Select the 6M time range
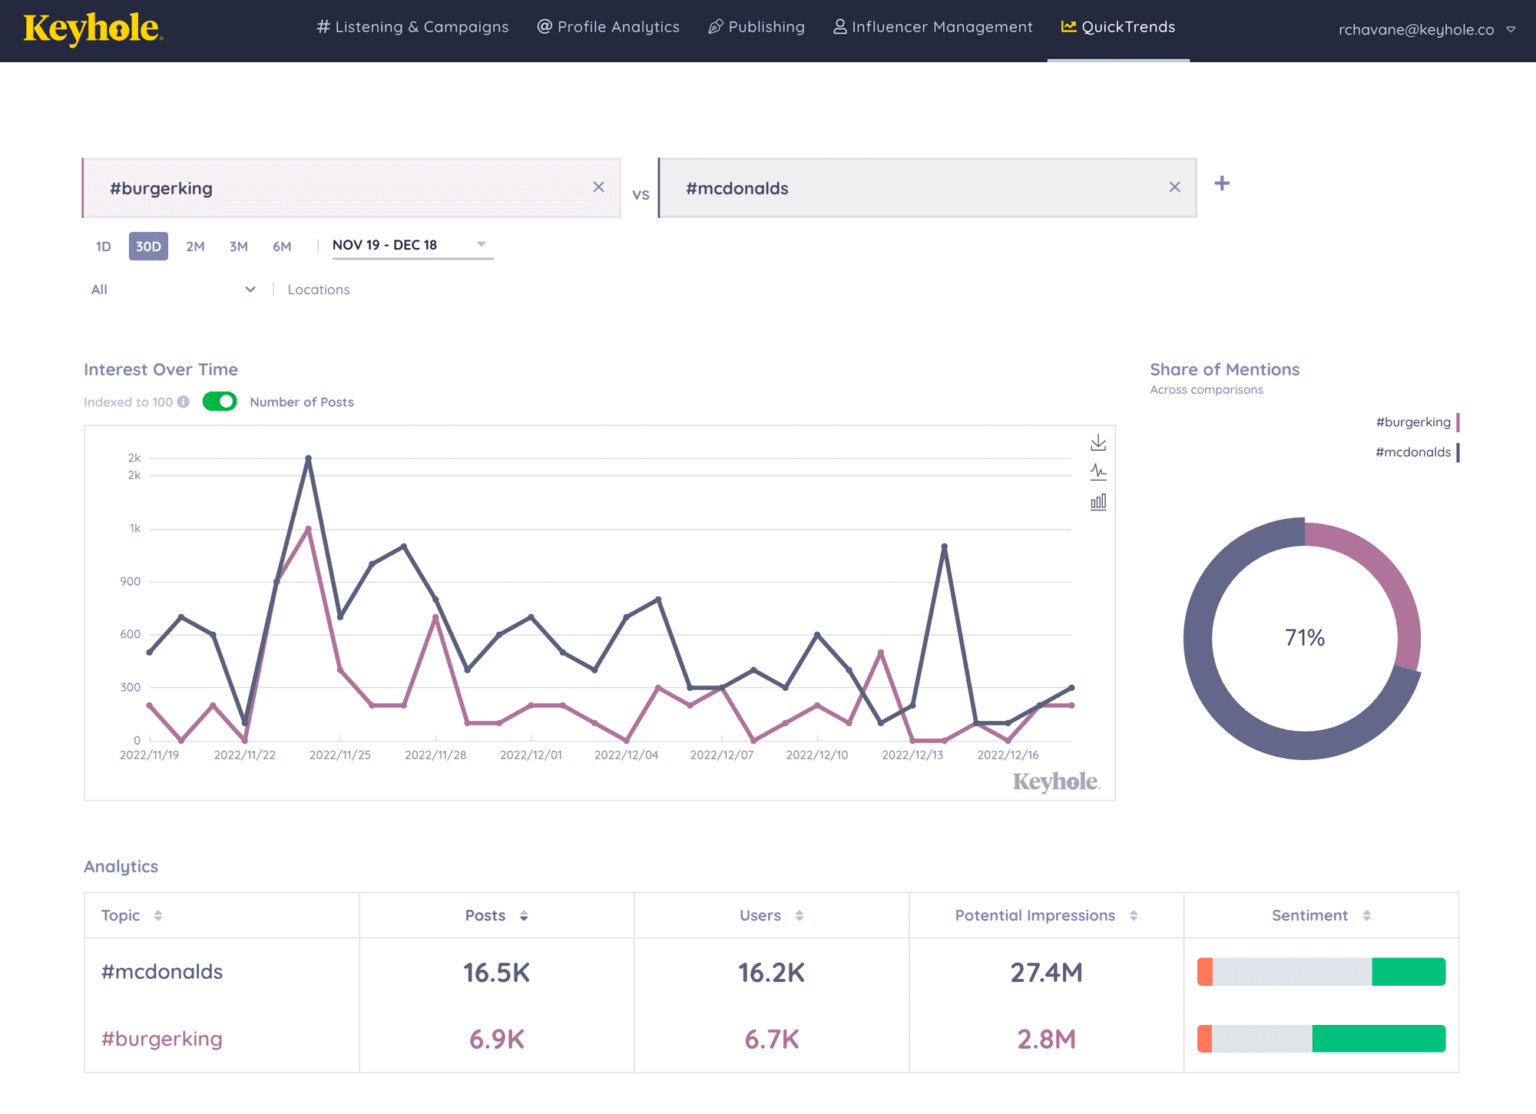 [x=282, y=246]
